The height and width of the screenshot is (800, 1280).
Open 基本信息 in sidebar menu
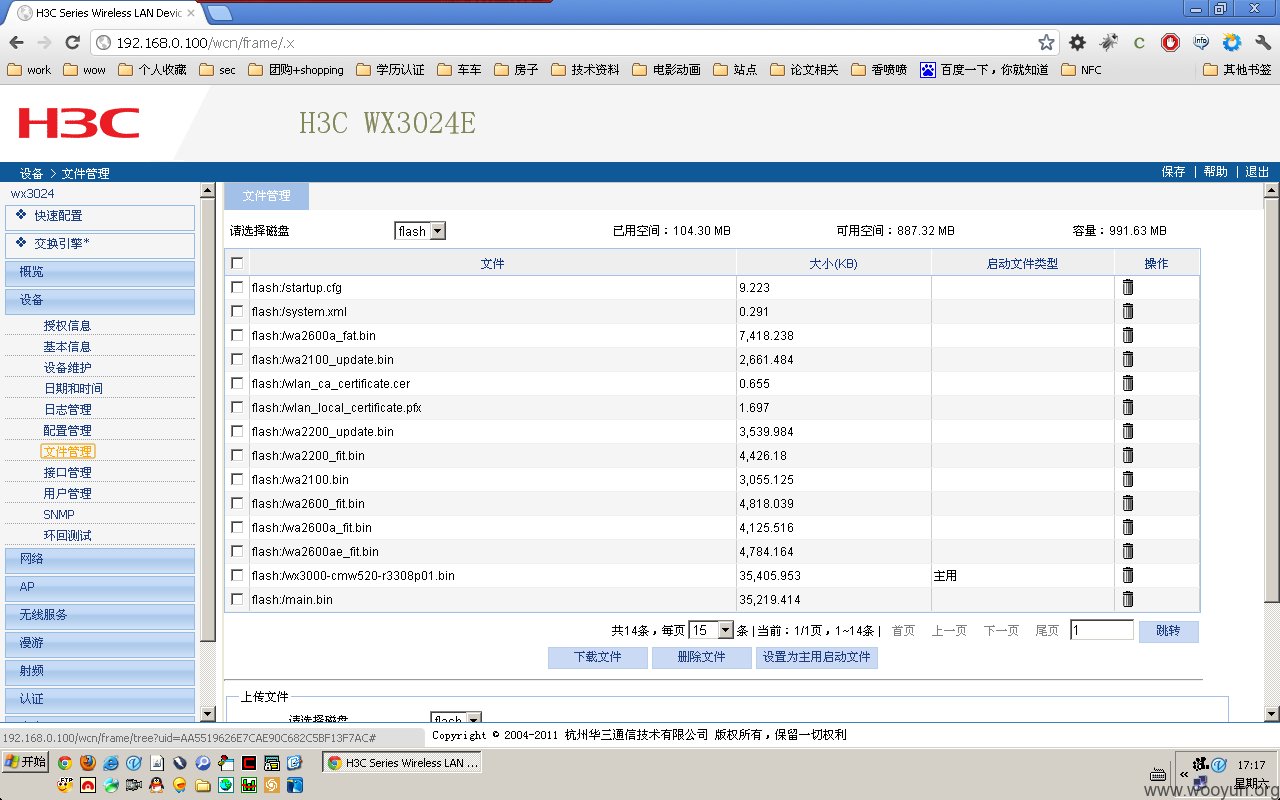(x=67, y=346)
